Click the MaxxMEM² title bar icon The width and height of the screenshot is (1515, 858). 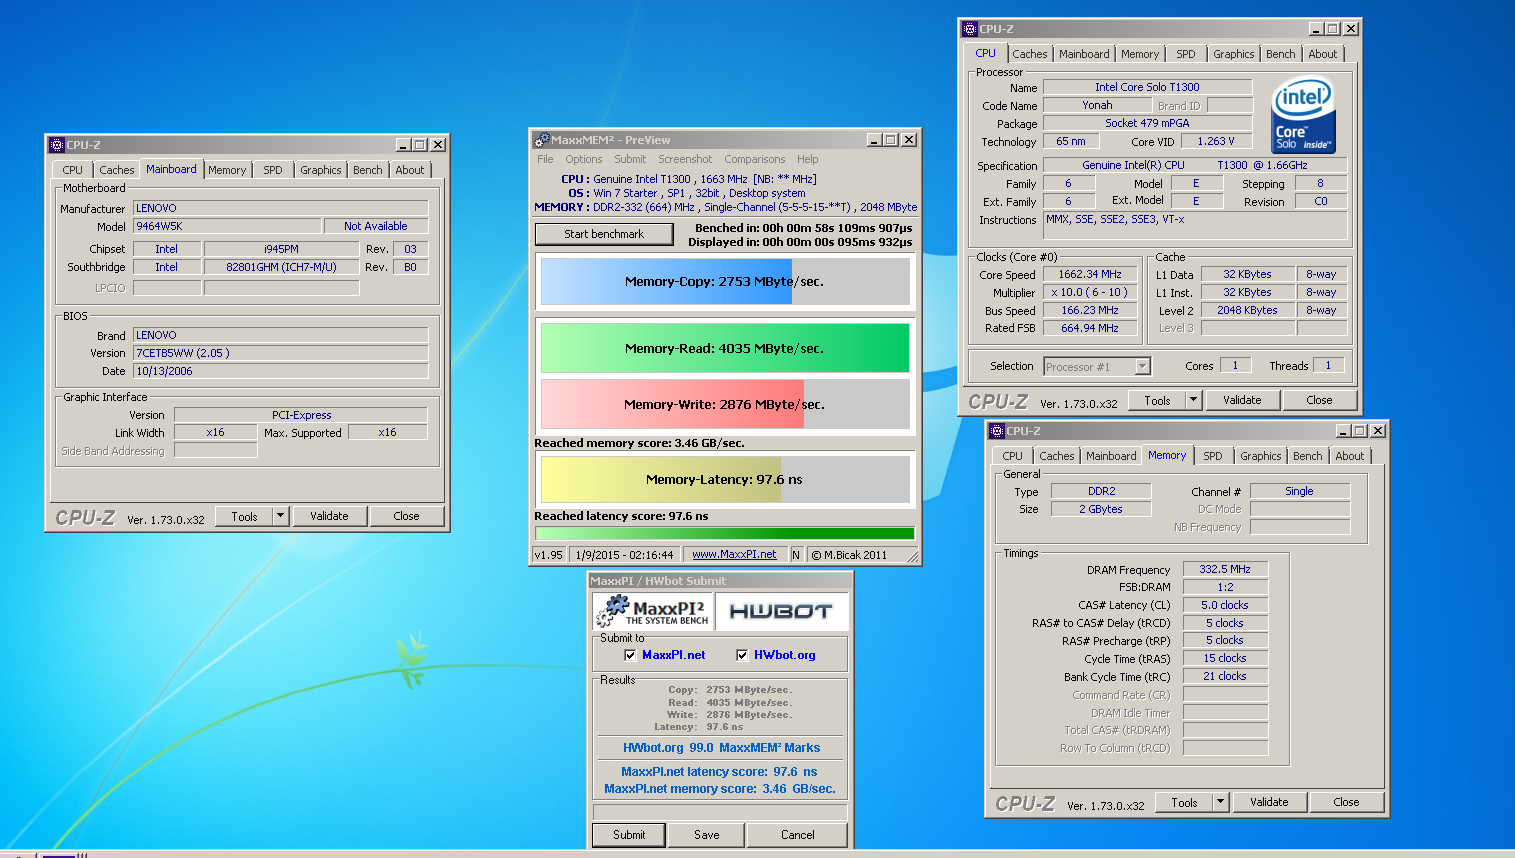[542, 140]
